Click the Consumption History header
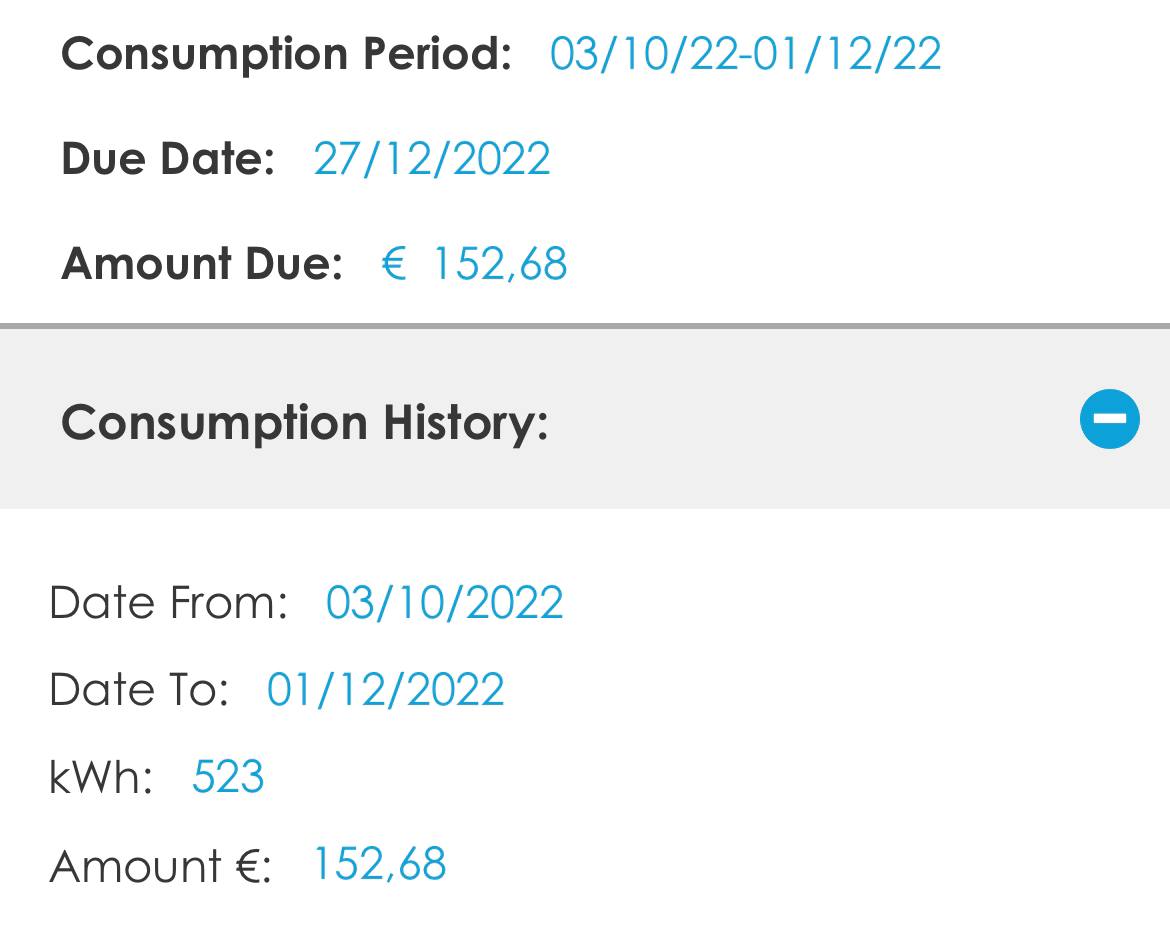Image resolution: width=1170 pixels, height=951 pixels. click(304, 421)
